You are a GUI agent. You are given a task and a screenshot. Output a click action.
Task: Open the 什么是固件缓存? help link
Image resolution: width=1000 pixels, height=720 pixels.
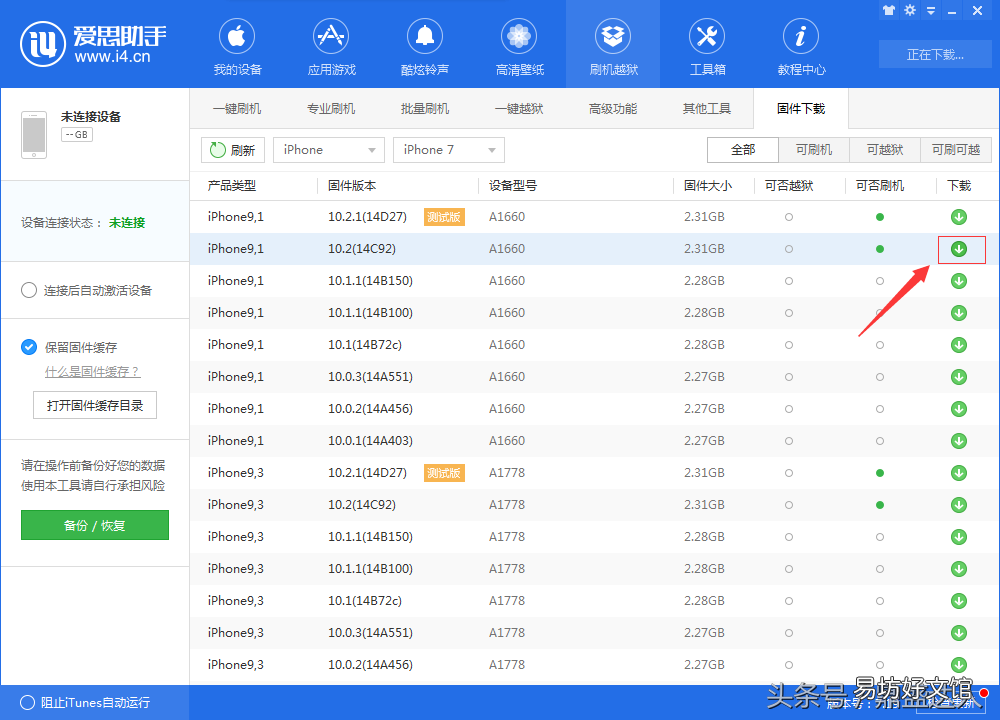pos(92,372)
